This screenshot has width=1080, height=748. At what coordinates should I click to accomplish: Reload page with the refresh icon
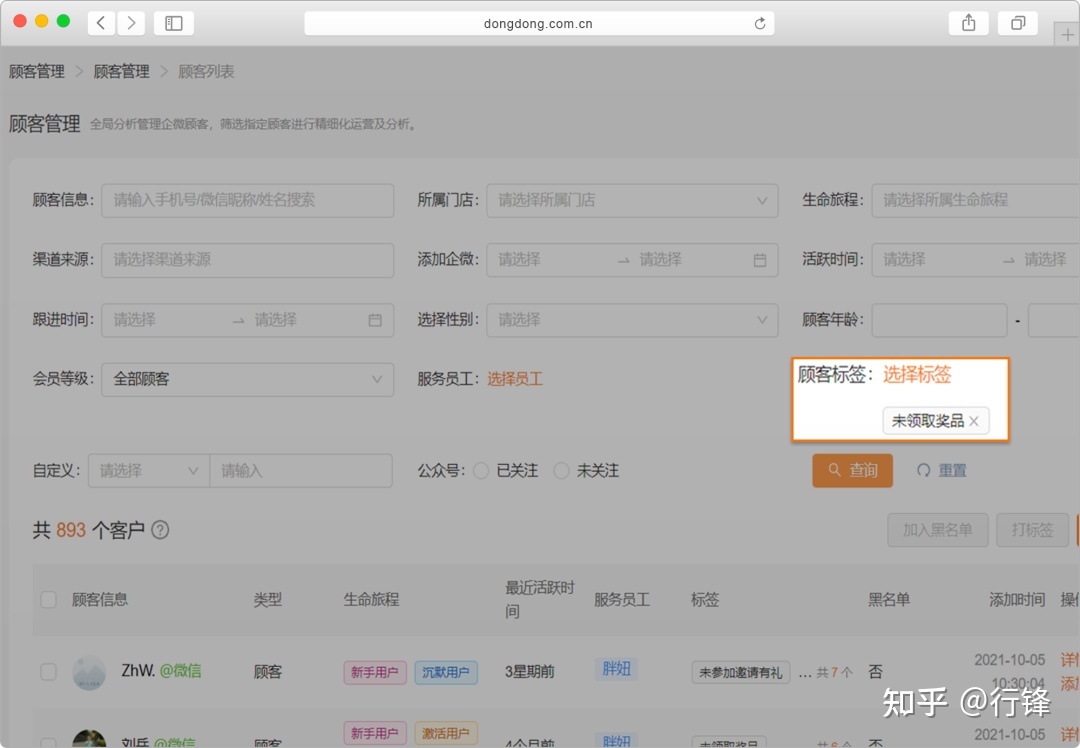point(760,24)
